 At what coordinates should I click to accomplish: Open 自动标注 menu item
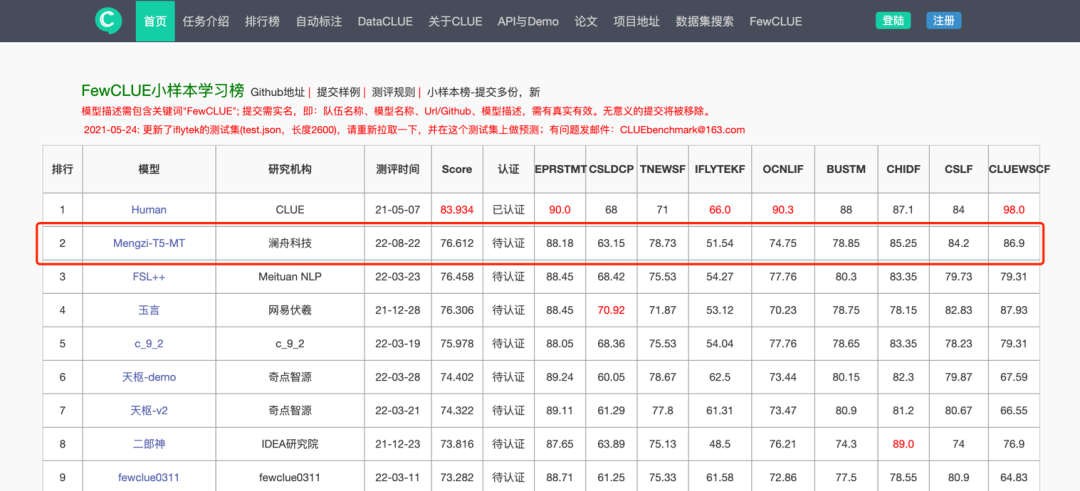pos(319,21)
